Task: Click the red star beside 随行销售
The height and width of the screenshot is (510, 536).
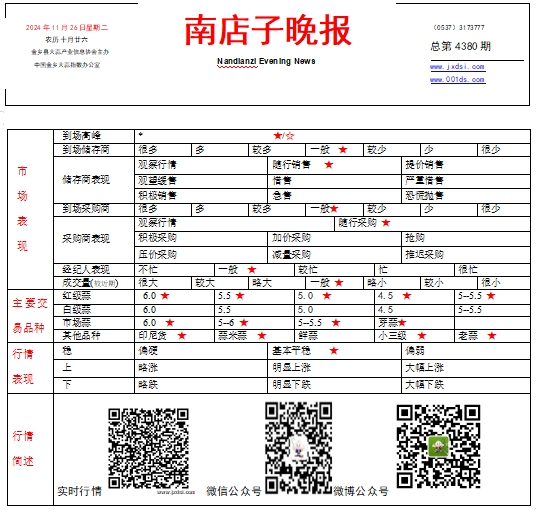Action: tap(329, 165)
